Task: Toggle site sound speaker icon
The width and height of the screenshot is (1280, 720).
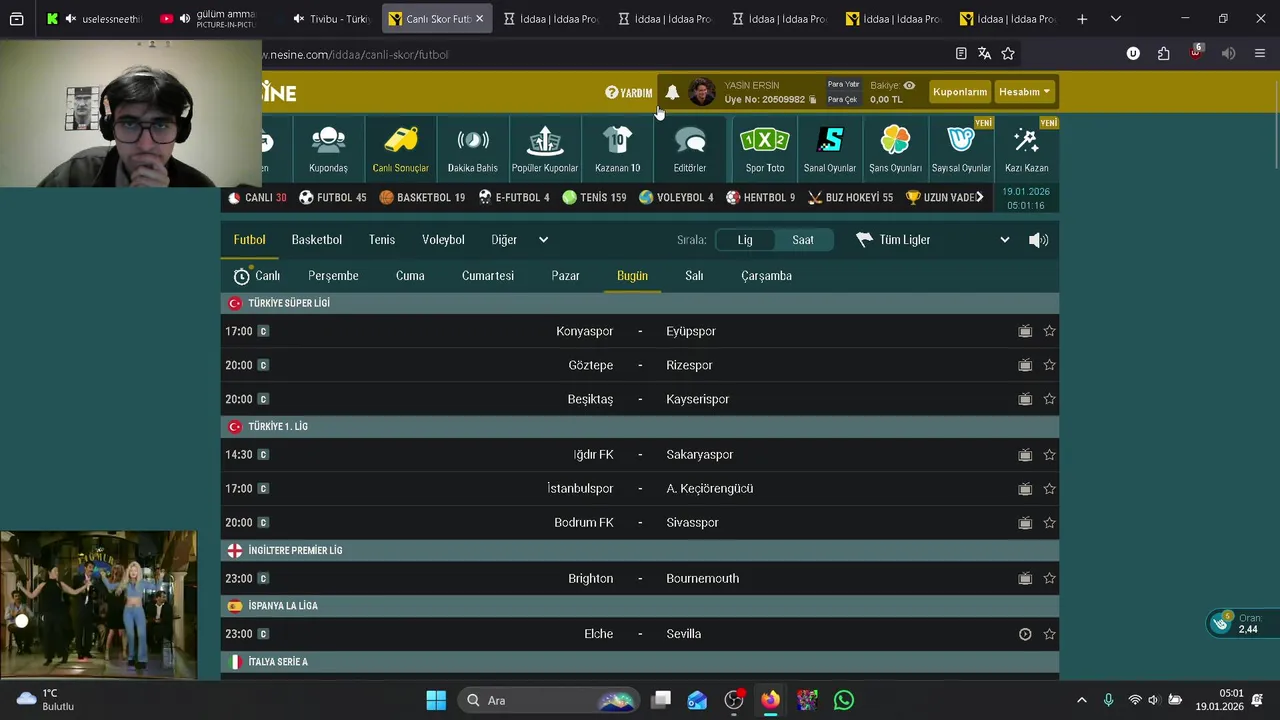Action: (x=1039, y=240)
